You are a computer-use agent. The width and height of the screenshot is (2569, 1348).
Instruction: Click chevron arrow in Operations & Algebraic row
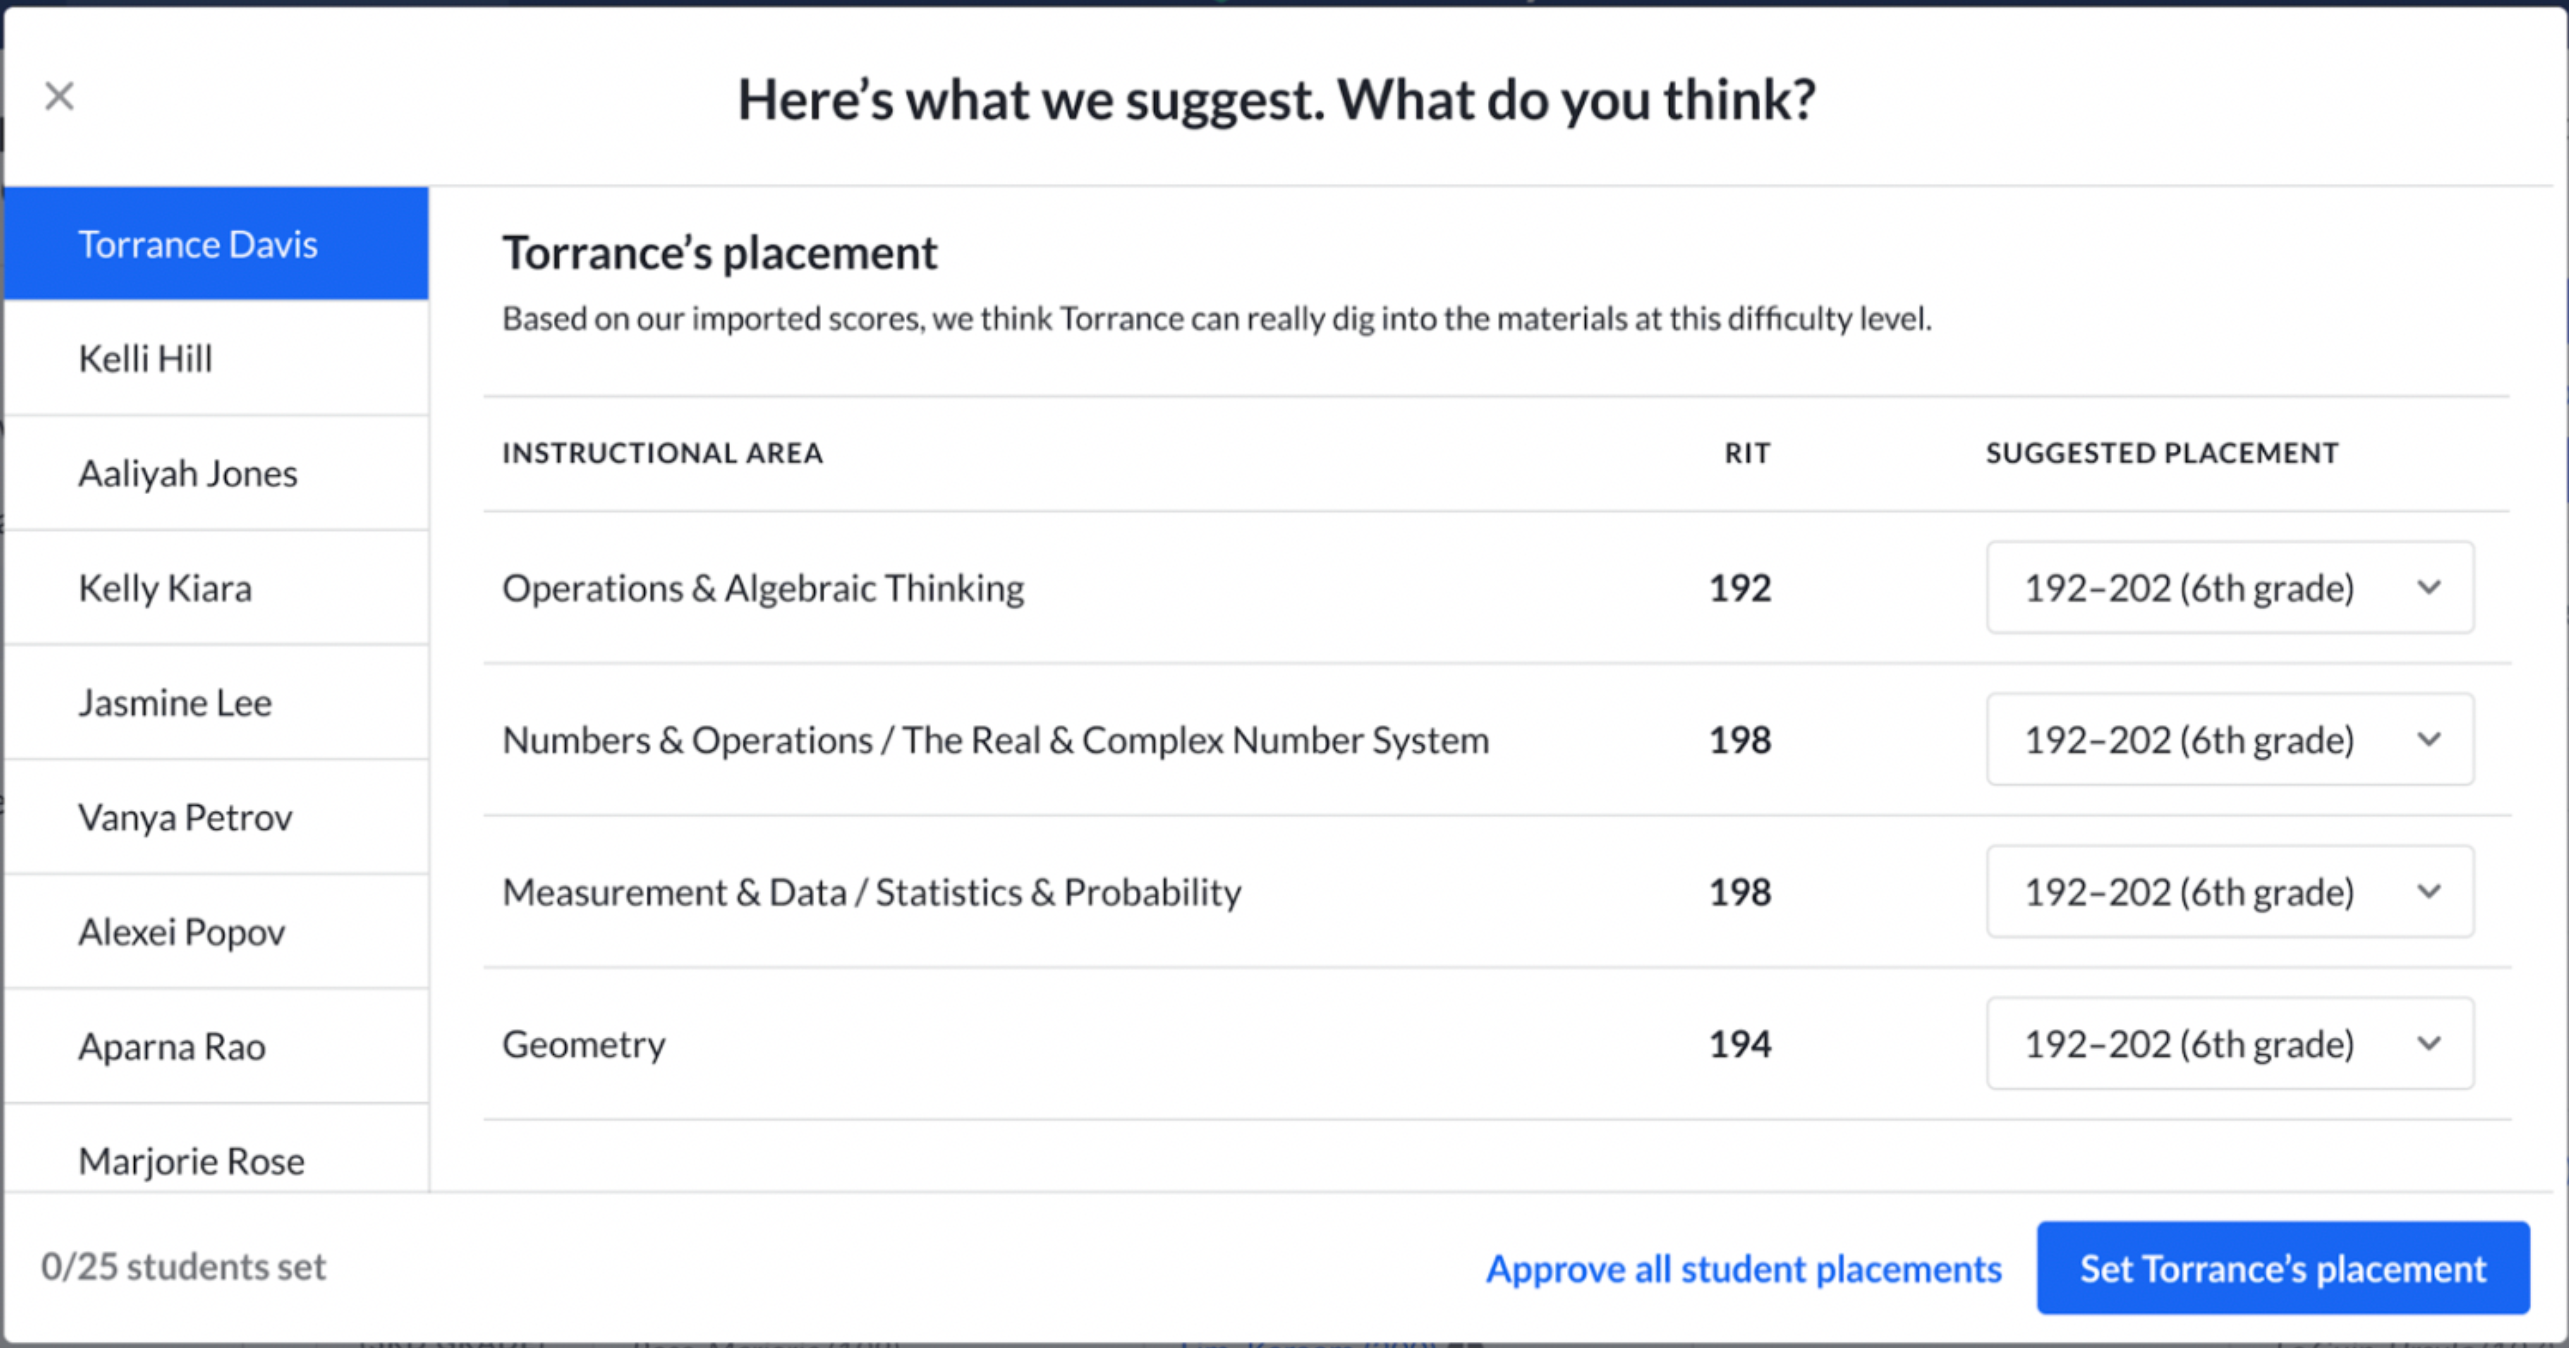coord(2429,588)
